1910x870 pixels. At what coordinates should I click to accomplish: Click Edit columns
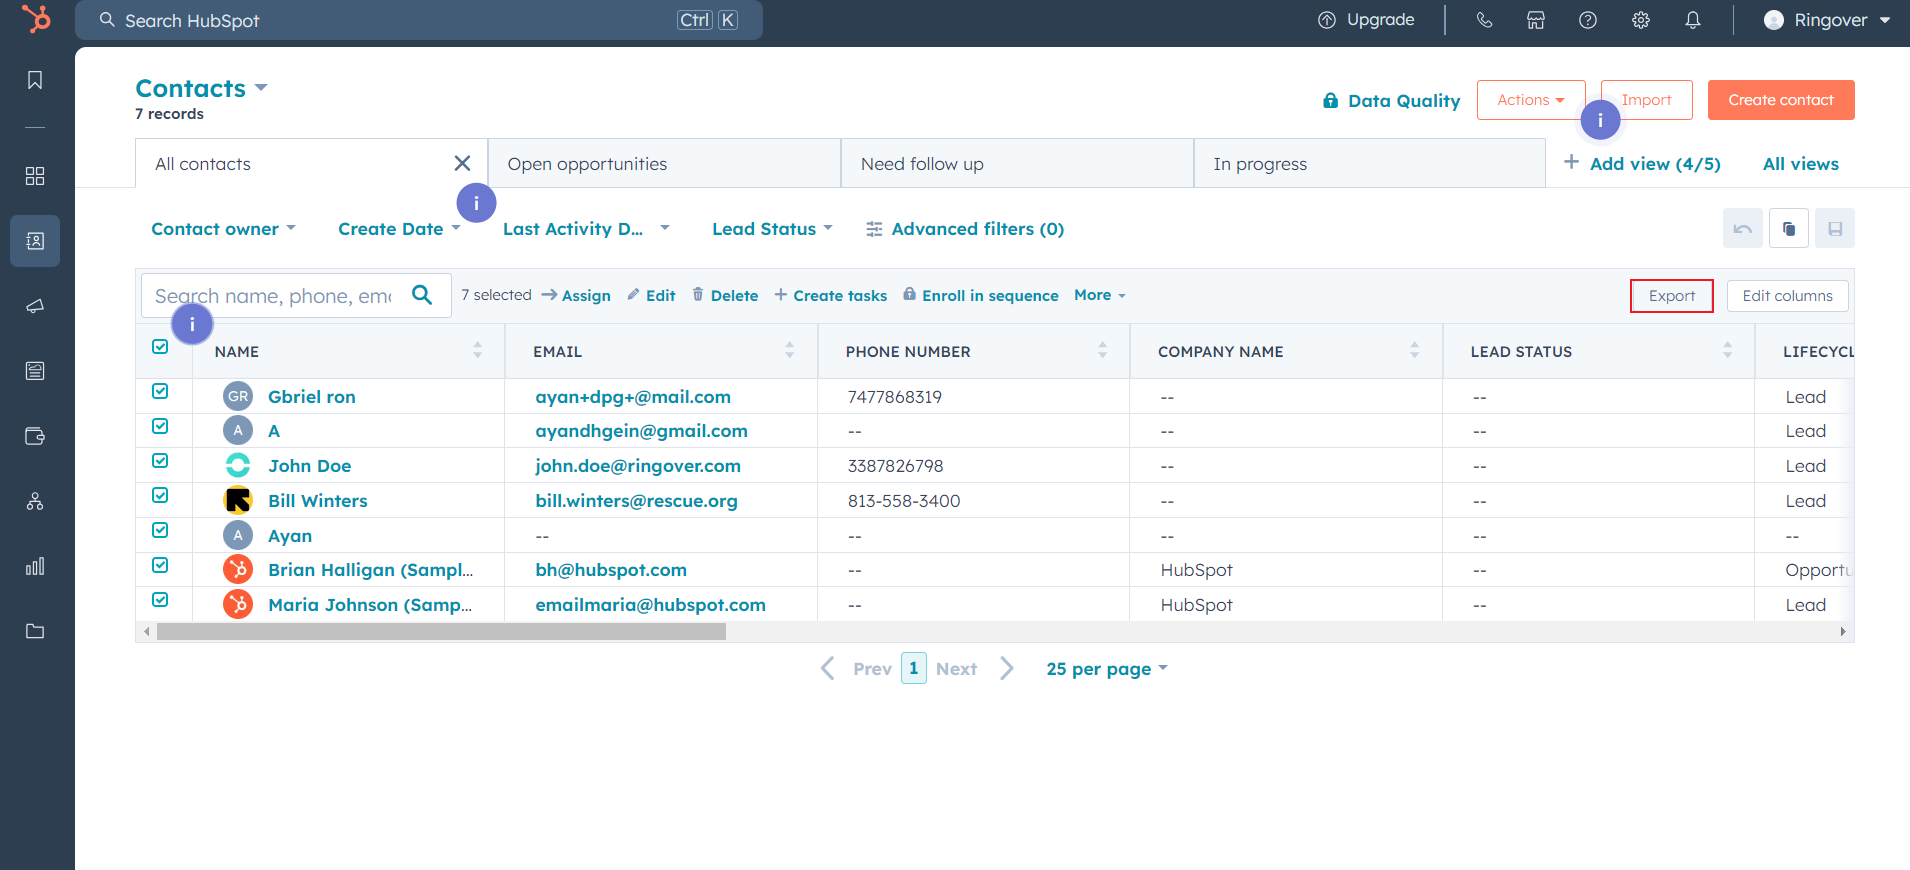click(x=1787, y=296)
